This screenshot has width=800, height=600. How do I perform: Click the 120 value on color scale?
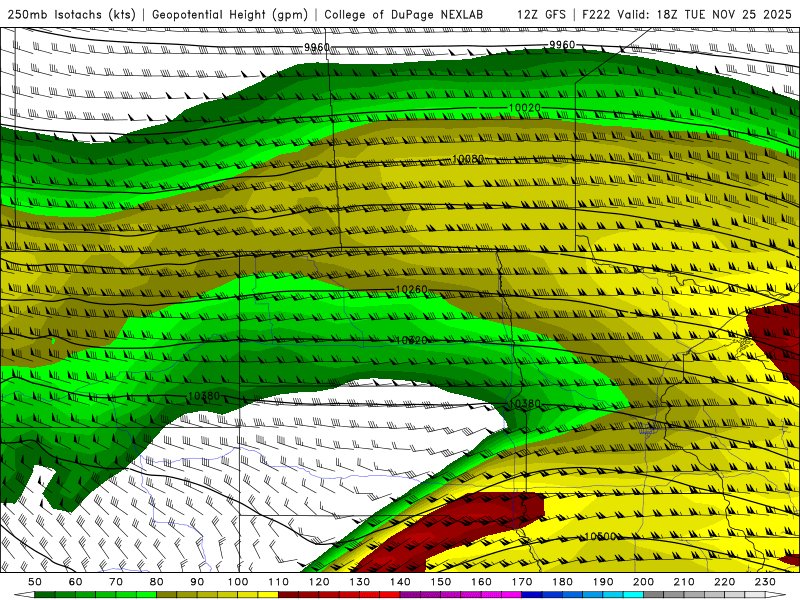319,582
